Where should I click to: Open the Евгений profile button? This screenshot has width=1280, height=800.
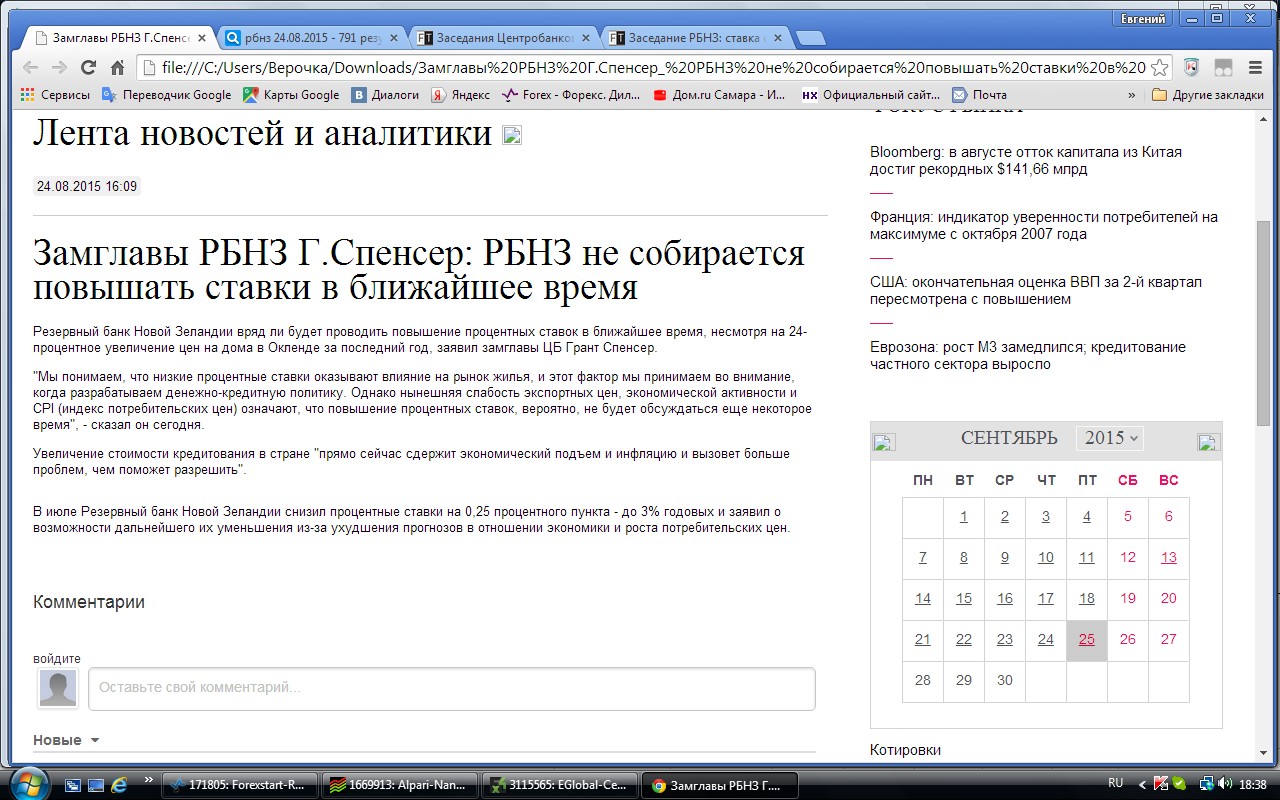pyautogui.click(x=1143, y=19)
